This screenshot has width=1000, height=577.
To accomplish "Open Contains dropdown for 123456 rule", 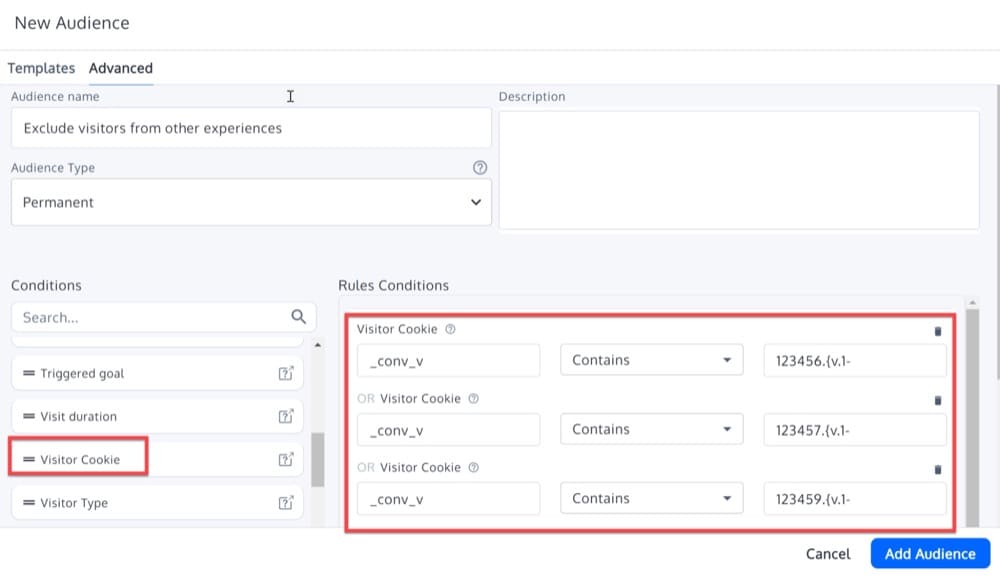I will click(x=652, y=360).
